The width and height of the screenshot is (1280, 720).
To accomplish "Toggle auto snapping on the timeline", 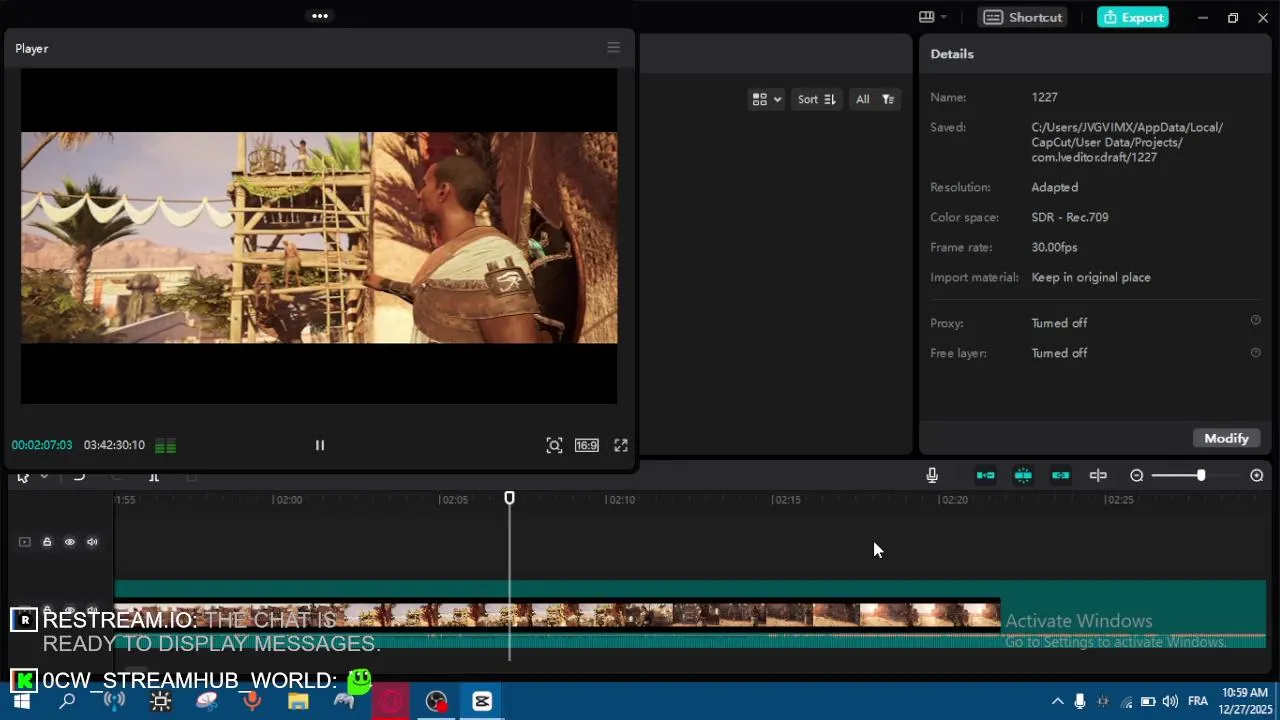I will pyautogui.click(x=1023, y=475).
